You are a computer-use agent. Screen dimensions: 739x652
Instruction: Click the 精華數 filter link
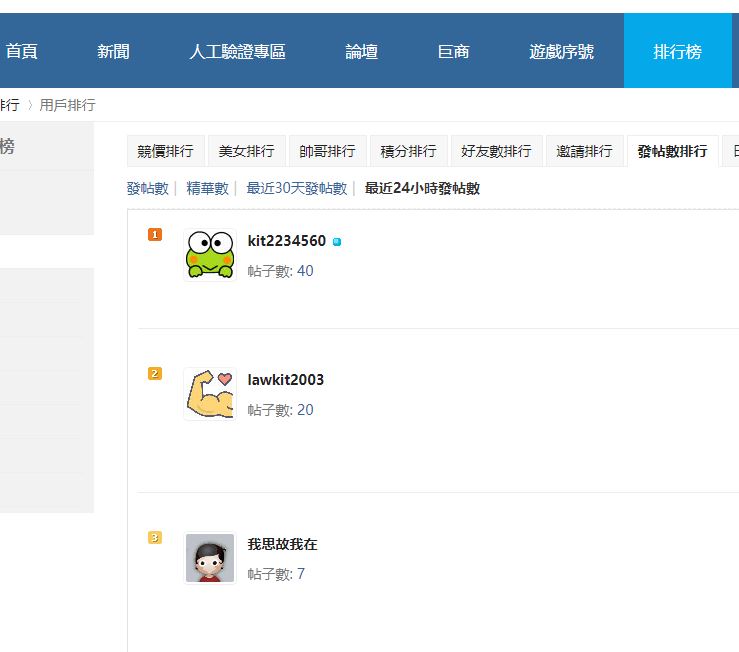point(207,188)
